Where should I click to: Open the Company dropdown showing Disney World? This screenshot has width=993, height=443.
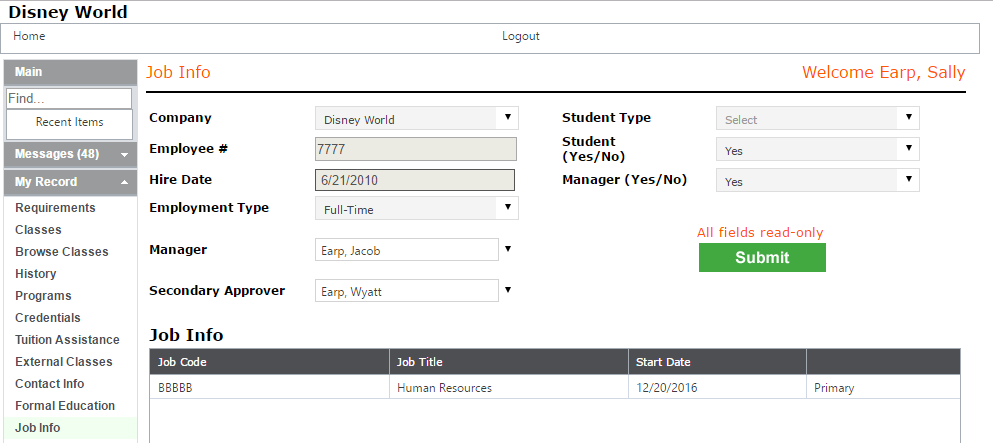click(417, 118)
